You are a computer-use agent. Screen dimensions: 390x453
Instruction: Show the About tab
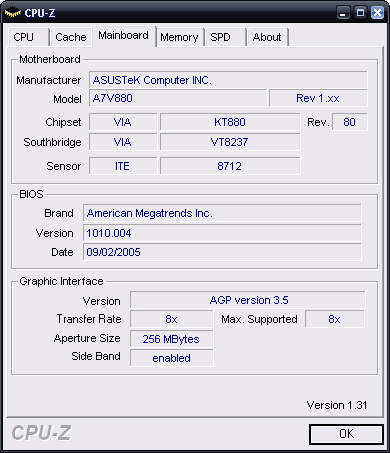coord(267,37)
